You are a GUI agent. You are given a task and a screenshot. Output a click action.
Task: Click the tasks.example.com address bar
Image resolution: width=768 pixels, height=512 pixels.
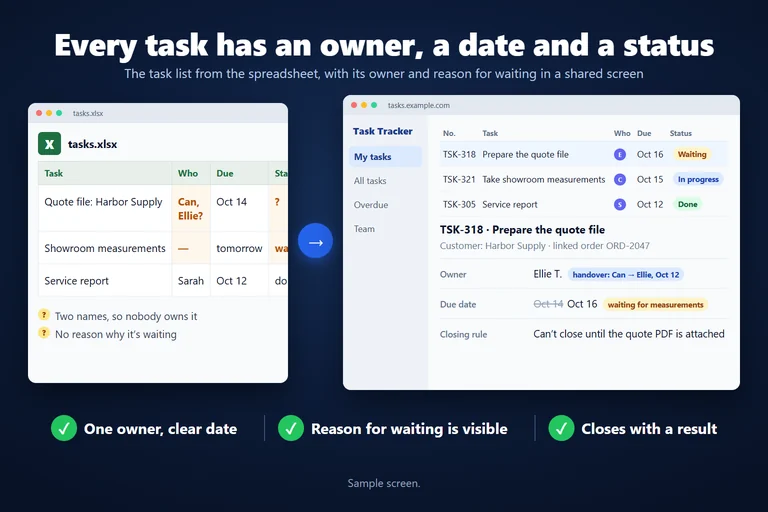click(419, 105)
